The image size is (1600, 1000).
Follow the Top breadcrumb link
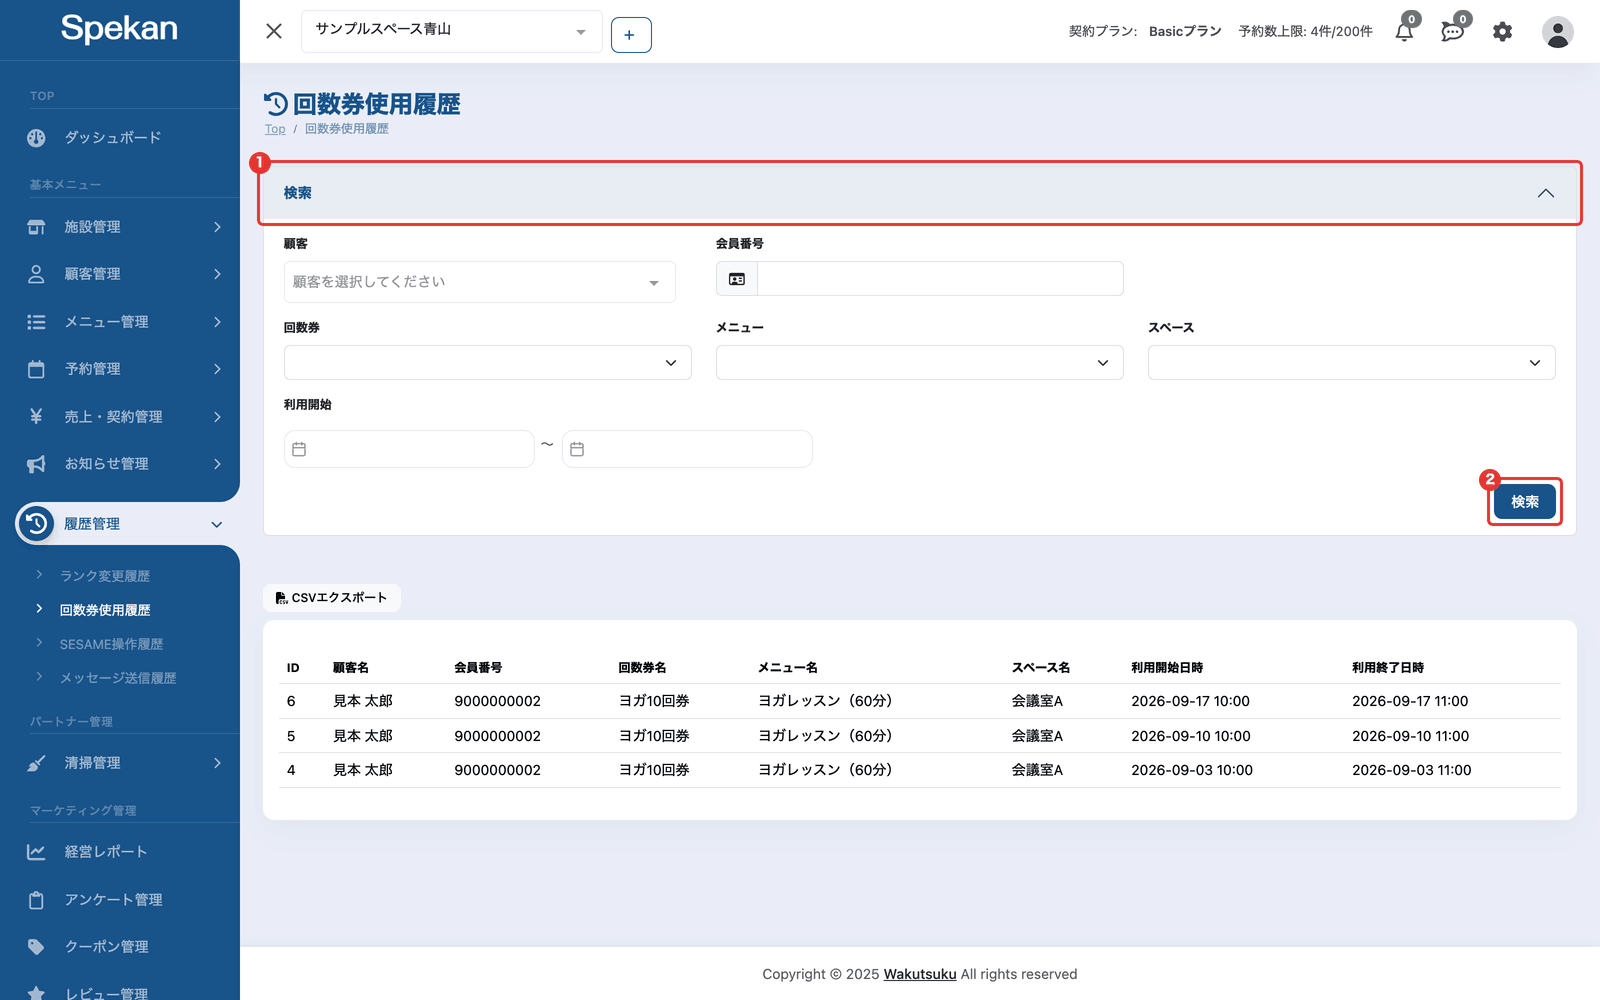(275, 129)
